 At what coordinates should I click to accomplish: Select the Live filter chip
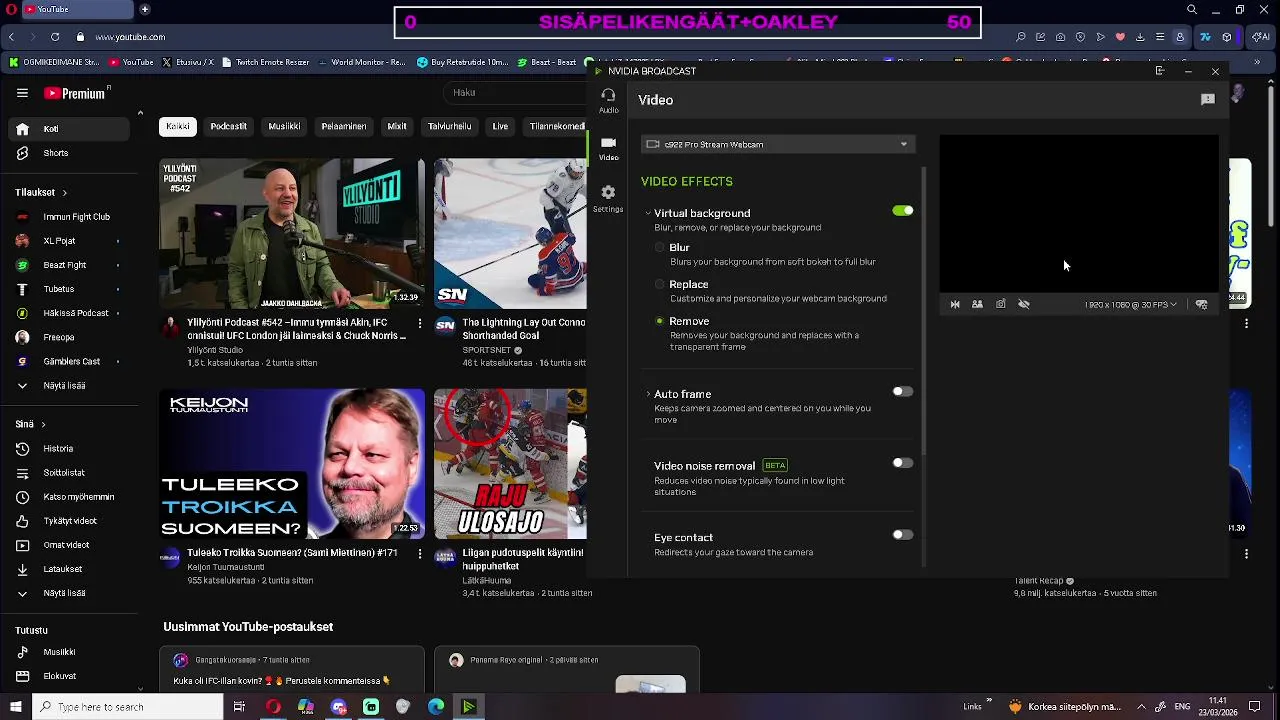coord(500,126)
